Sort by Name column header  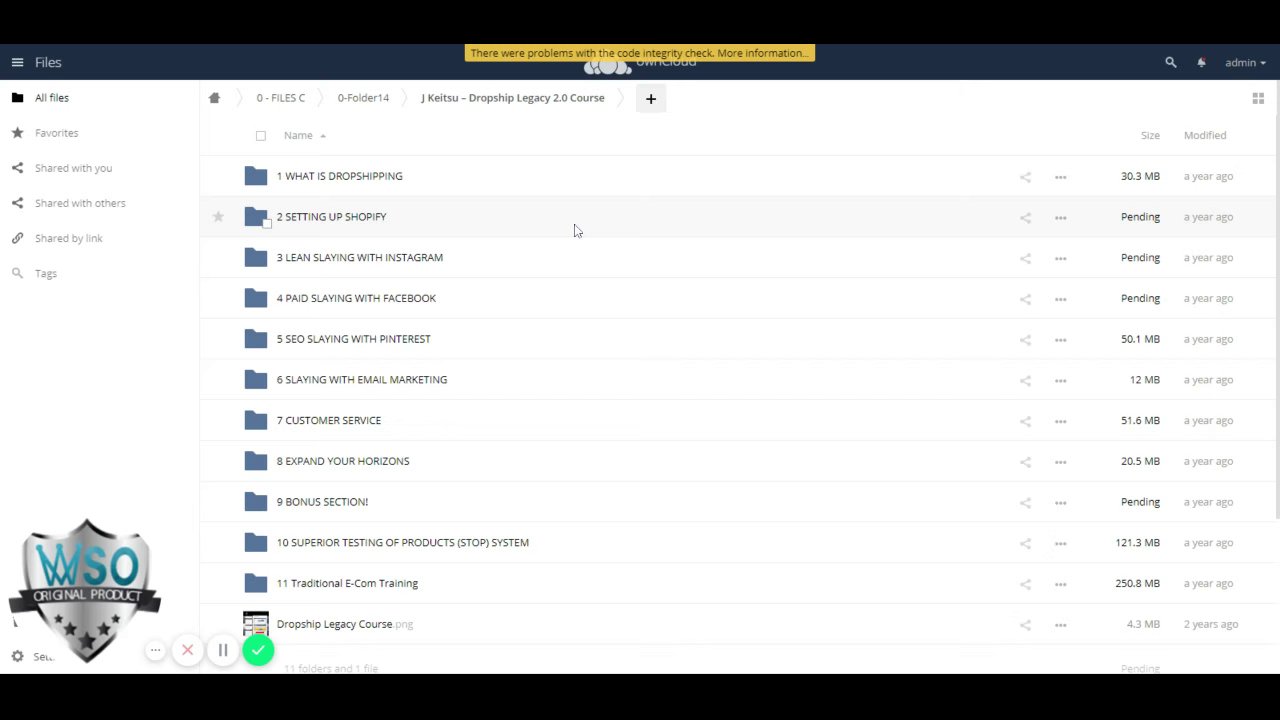(x=298, y=135)
